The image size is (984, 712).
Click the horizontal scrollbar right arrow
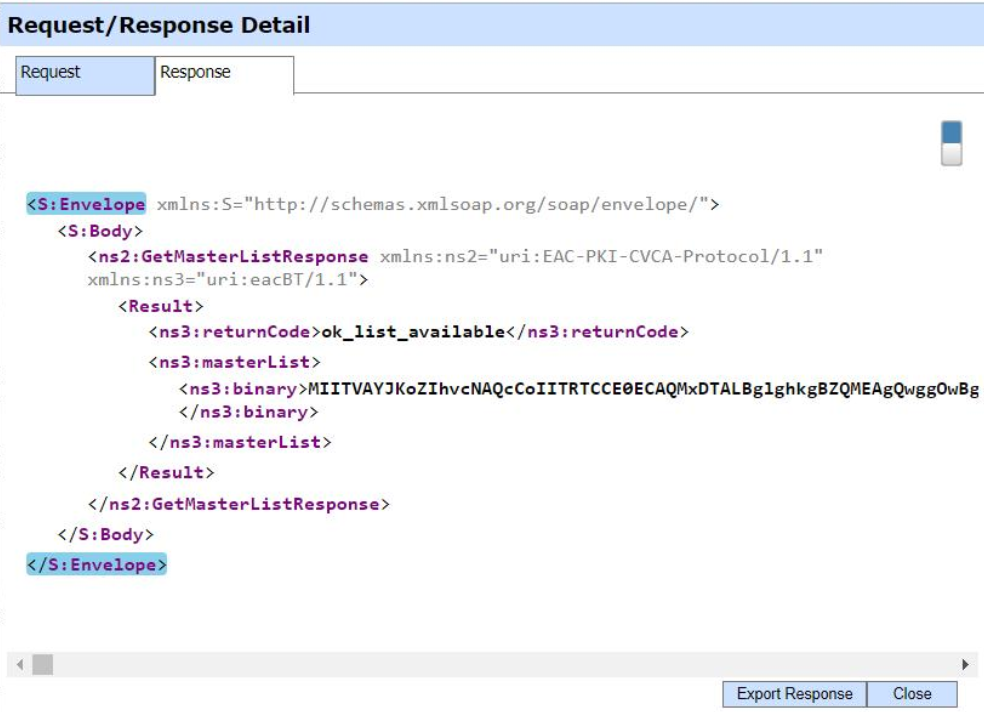pyautogui.click(x=965, y=664)
